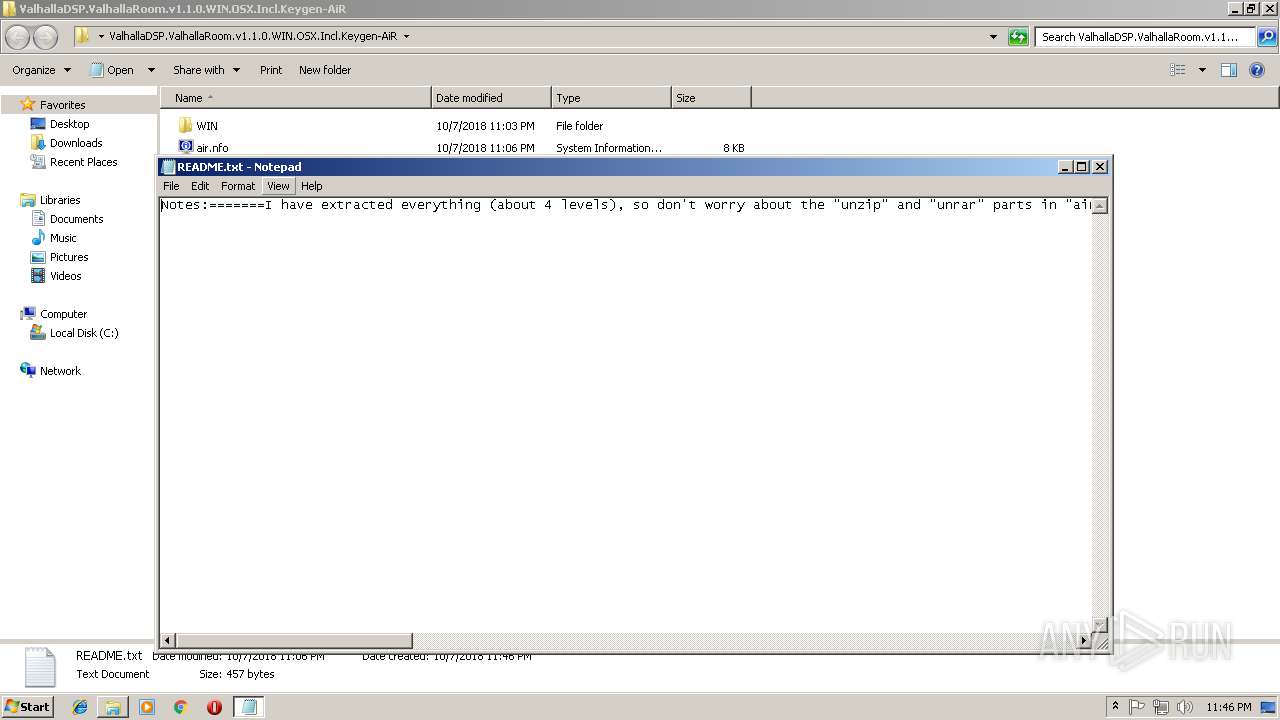
Task: Open the Videos library
Action: [x=65, y=276]
